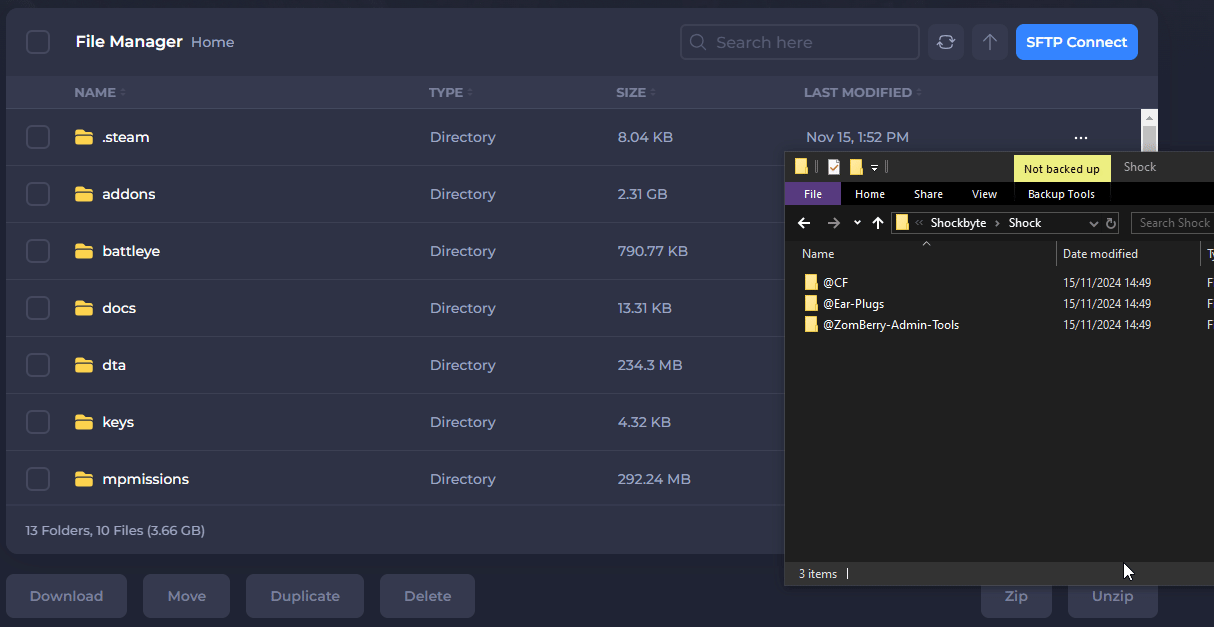Click the file list scrollbar up arrow
This screenshot has height=627, width=1214.
tap(1149, 117)
